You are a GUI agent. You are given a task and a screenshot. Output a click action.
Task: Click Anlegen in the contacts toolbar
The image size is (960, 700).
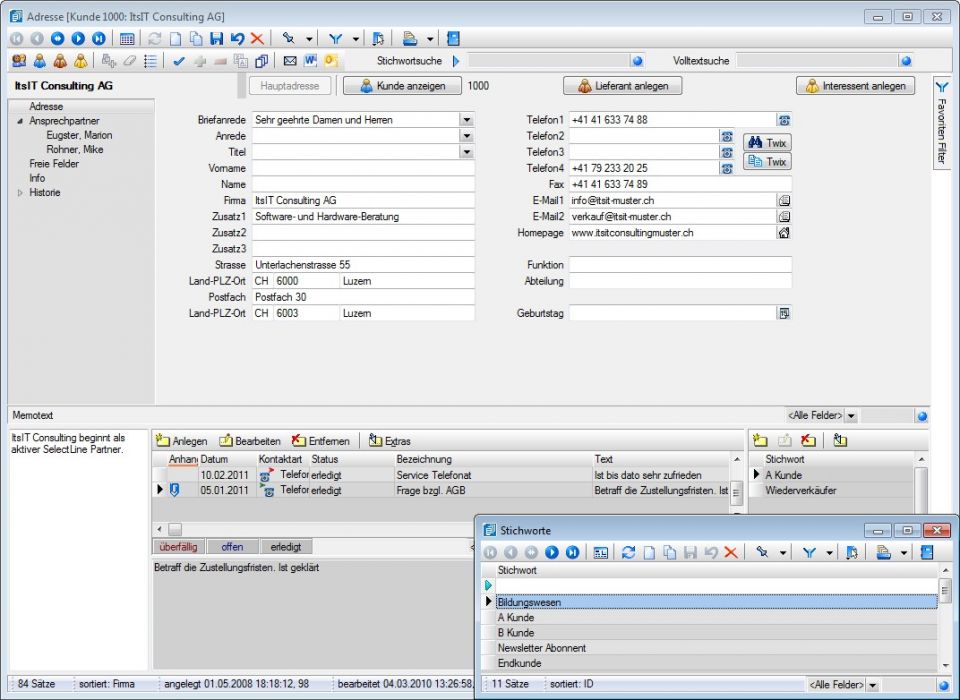182,441
